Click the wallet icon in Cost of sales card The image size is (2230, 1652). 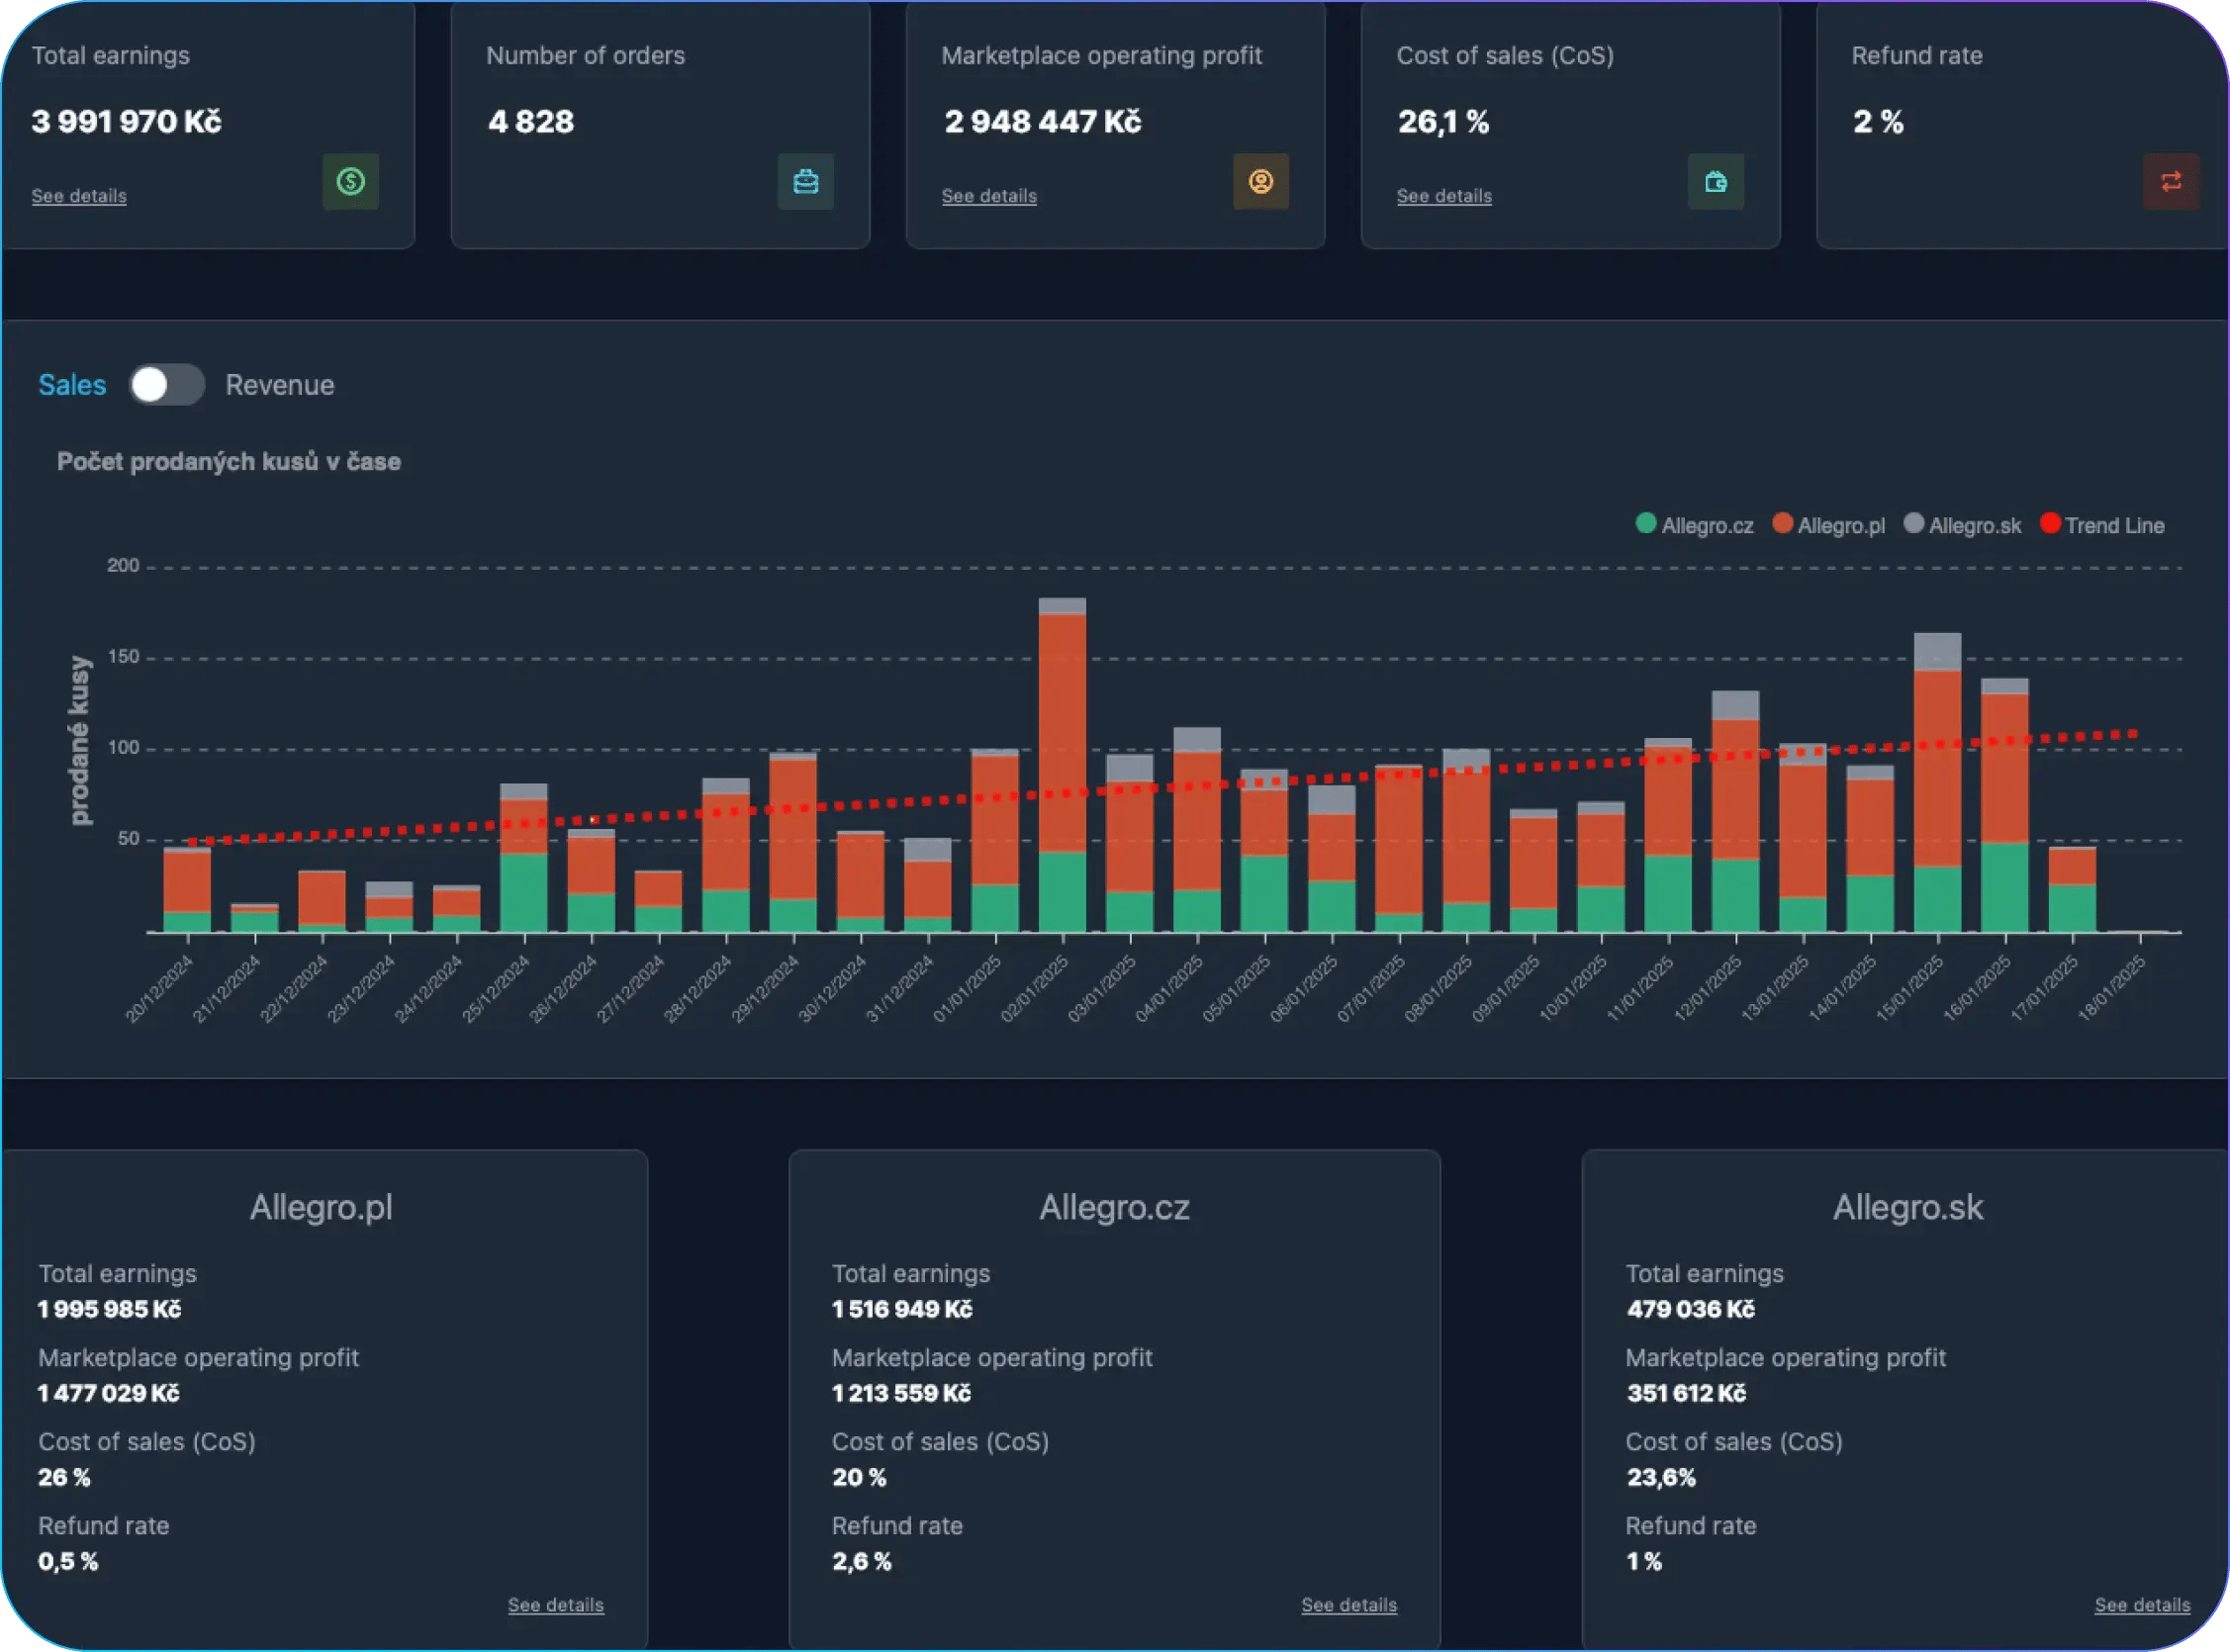pyautogui.click(x=1716, y=181)
